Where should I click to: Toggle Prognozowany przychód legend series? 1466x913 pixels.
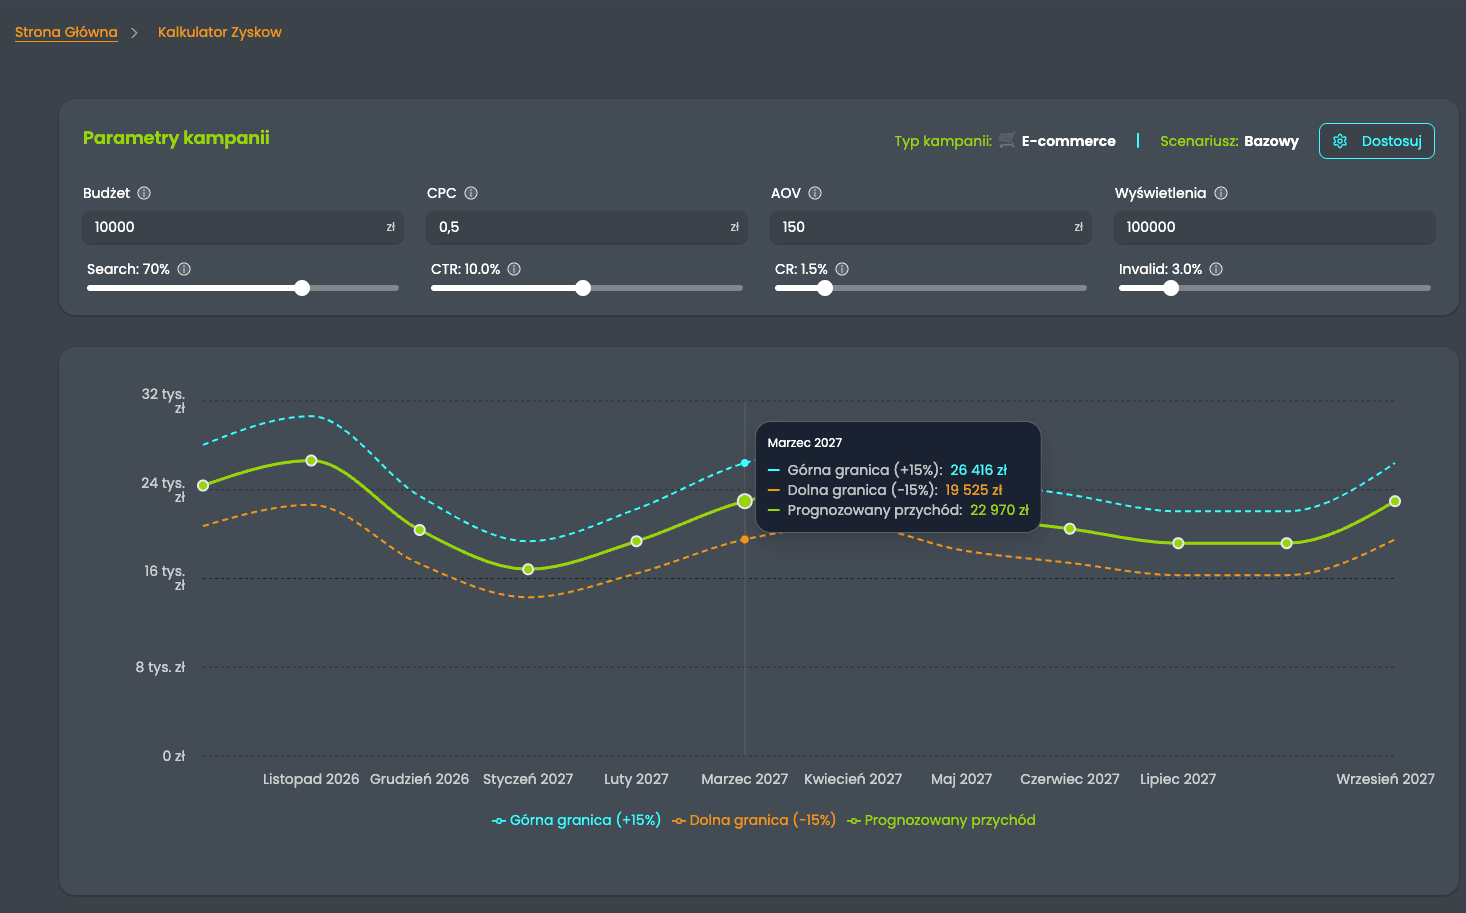(x=941, y=820)
